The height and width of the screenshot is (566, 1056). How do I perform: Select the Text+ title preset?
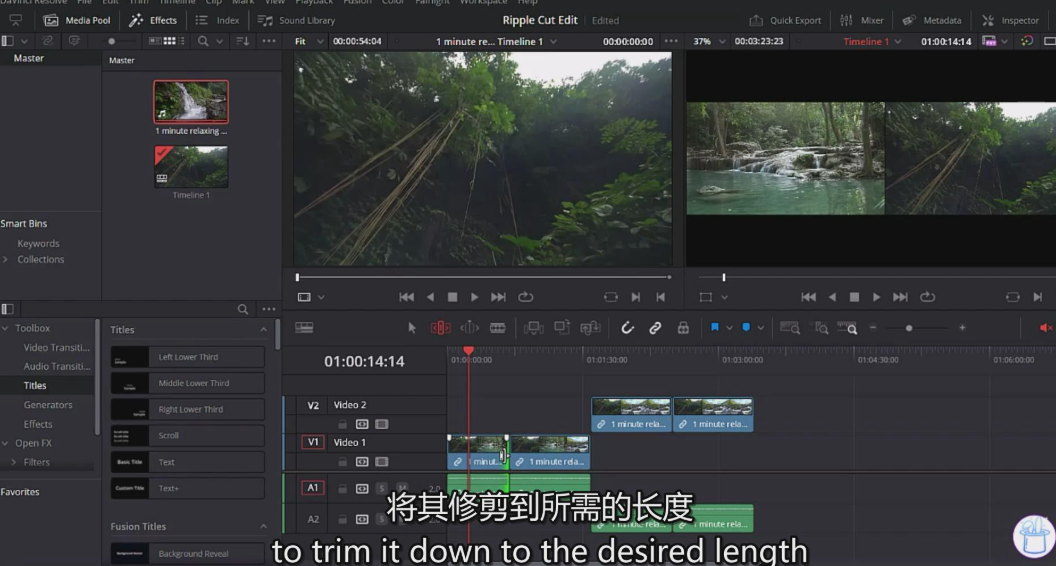click(187, 488)
